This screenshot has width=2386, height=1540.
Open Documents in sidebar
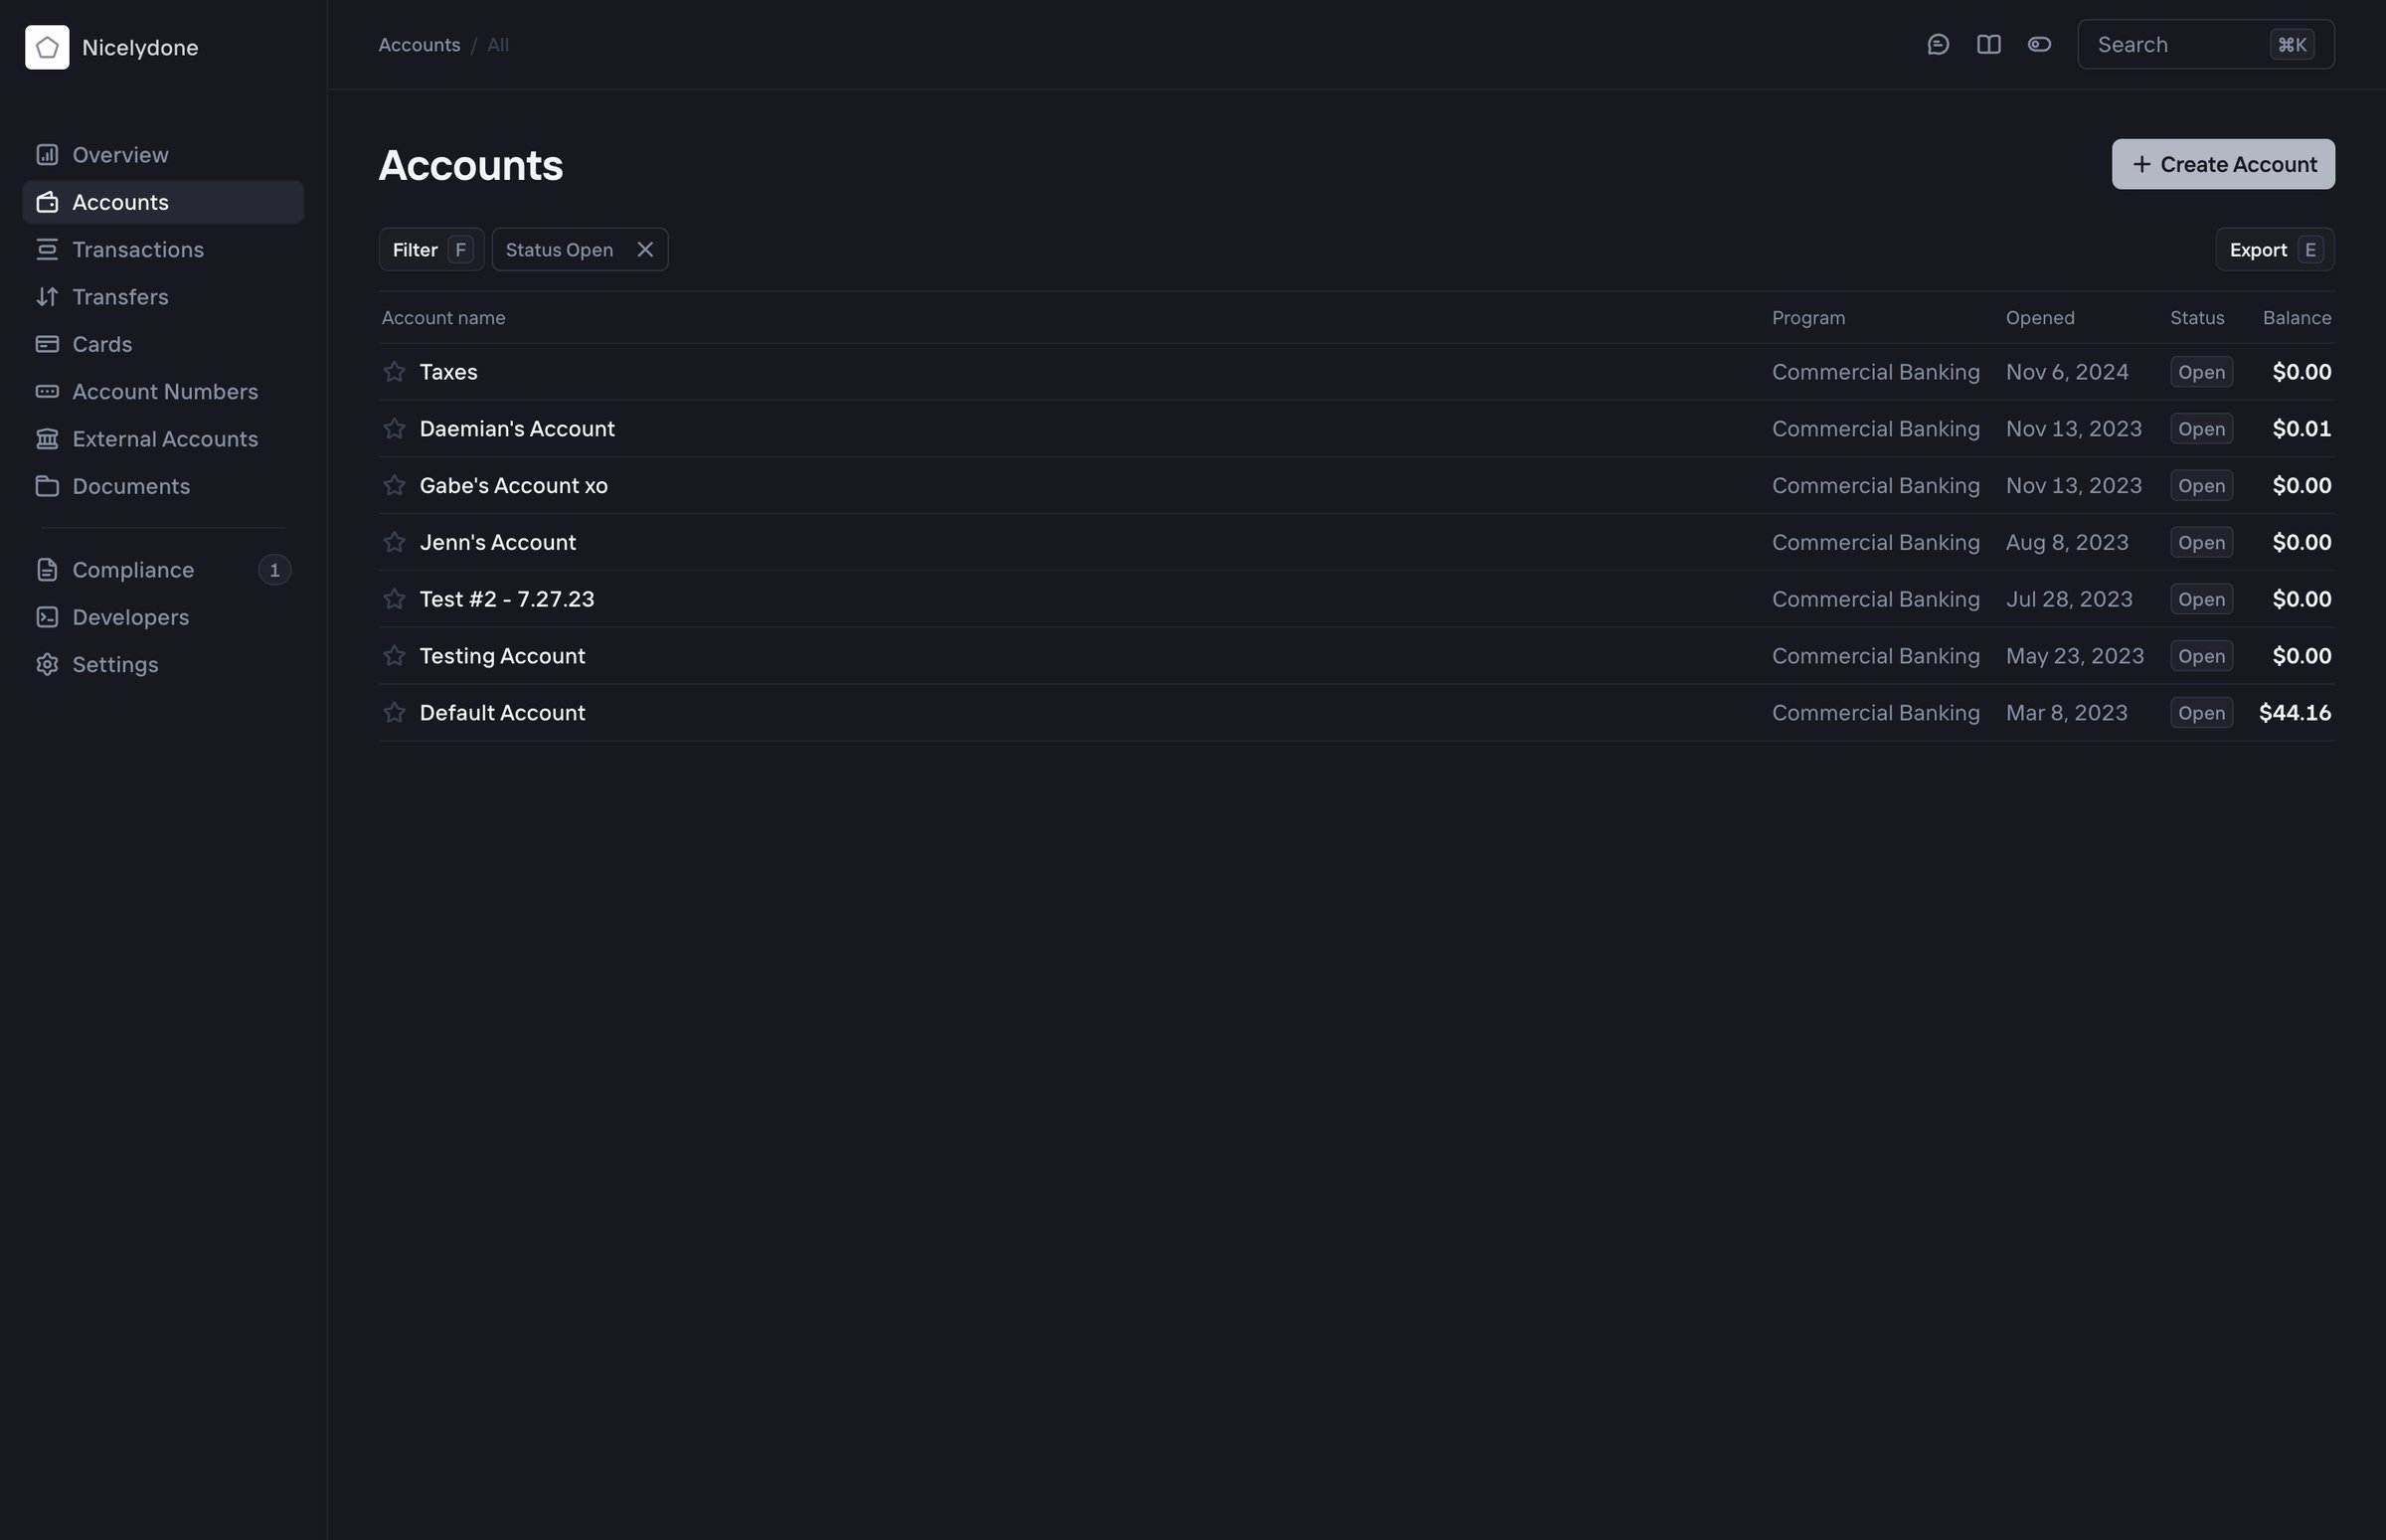click(x=163, y=486)
